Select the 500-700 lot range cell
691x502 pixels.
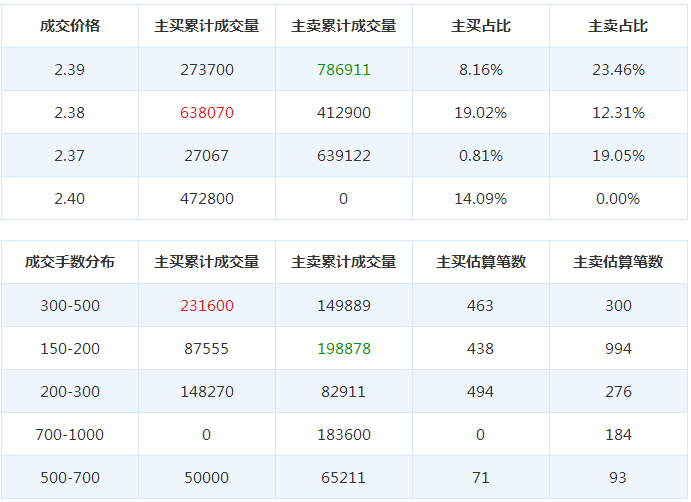pos(70,477)
